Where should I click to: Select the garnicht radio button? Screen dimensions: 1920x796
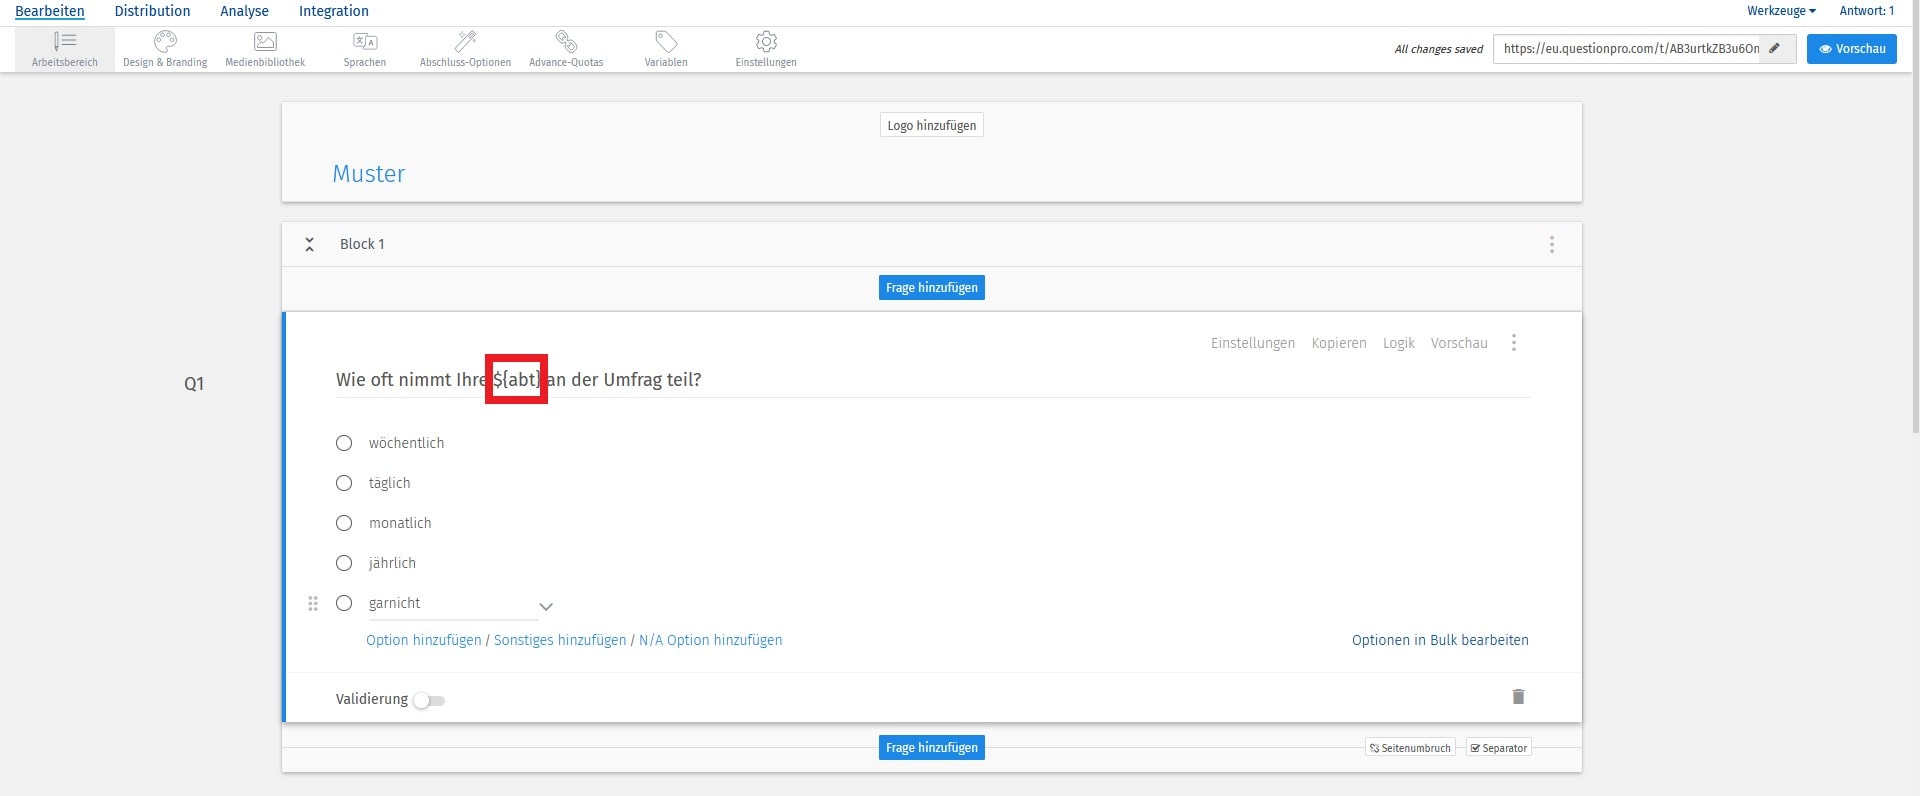pyautogui.click(x=344, y=603)
